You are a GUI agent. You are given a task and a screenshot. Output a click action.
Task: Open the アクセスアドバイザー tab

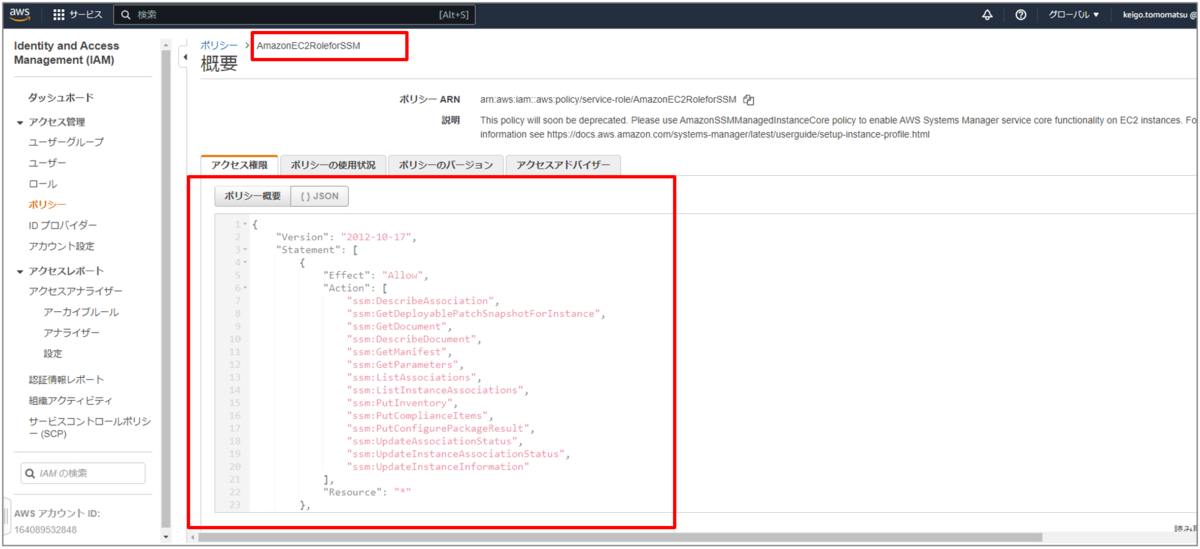(563, 165)
